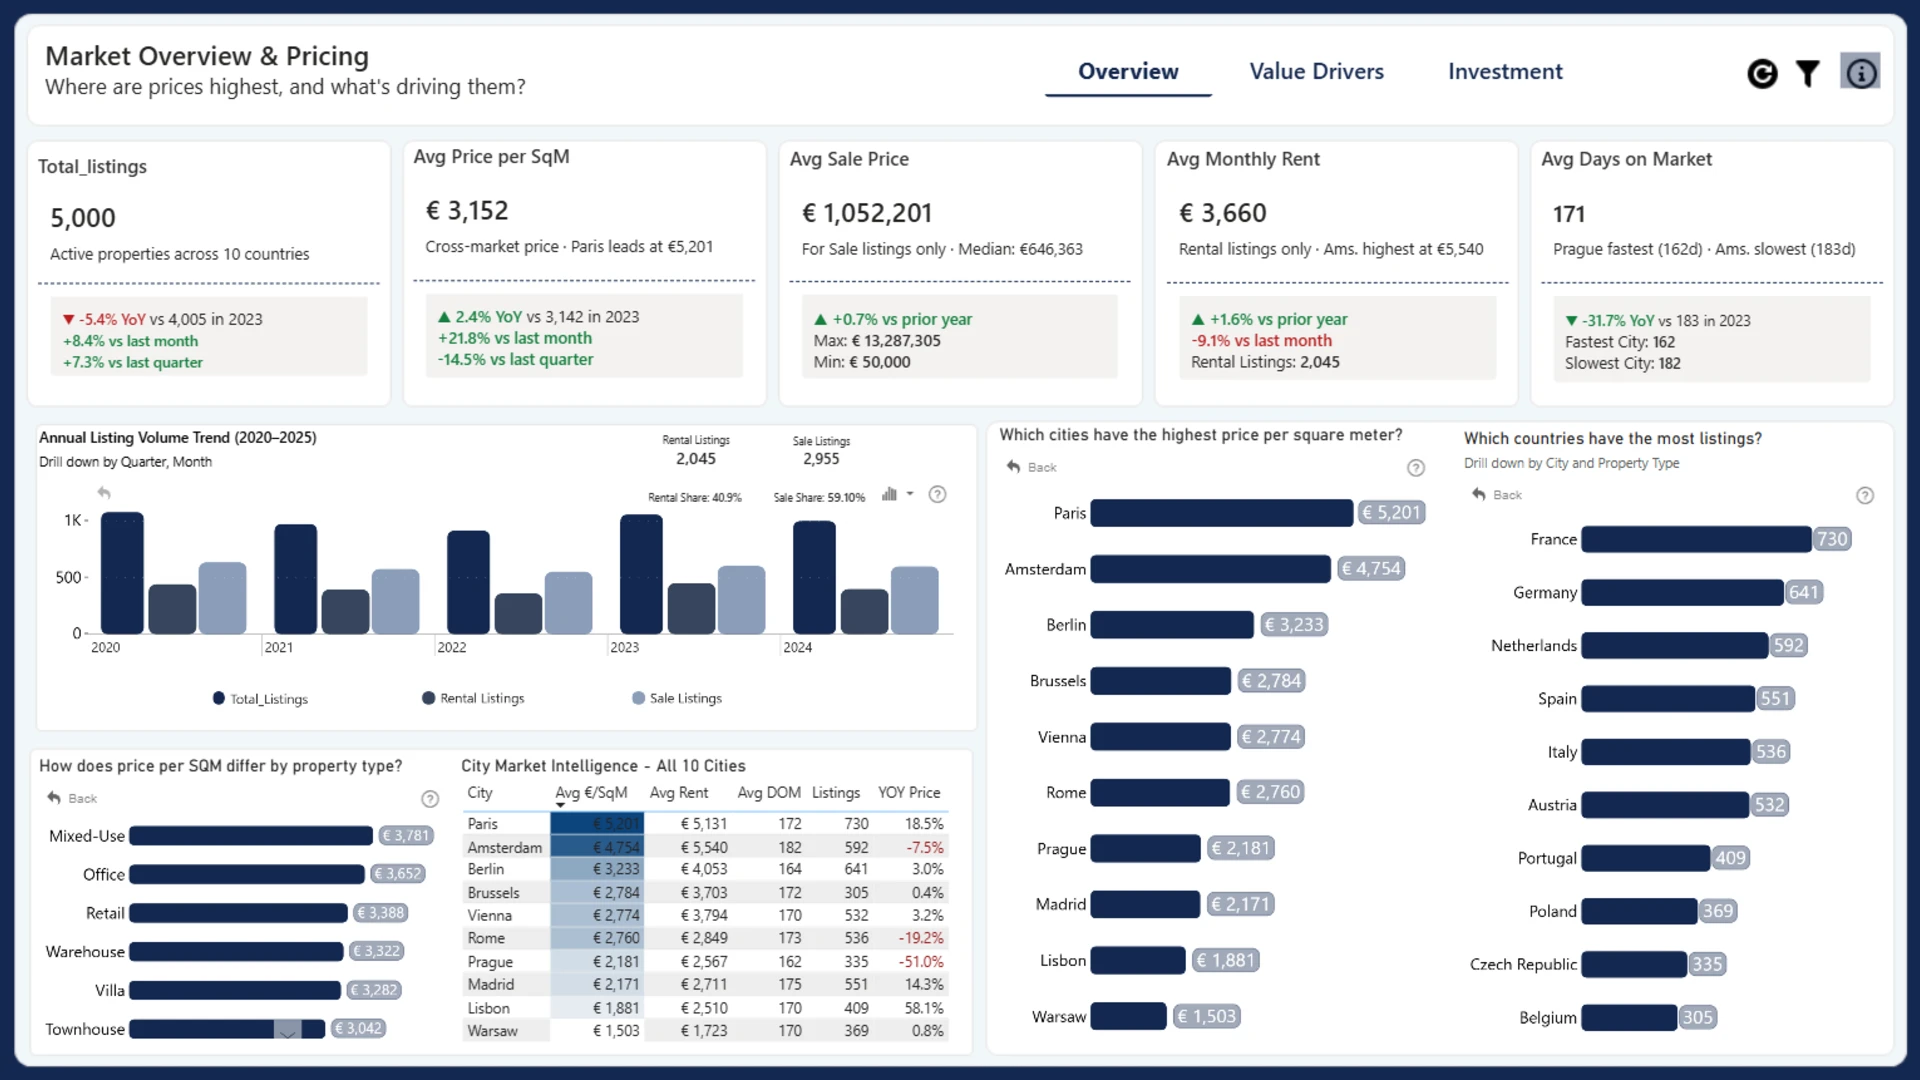Click Back button on property type chart
The height and width of the screenshot is (1080, 1920).
72,798
